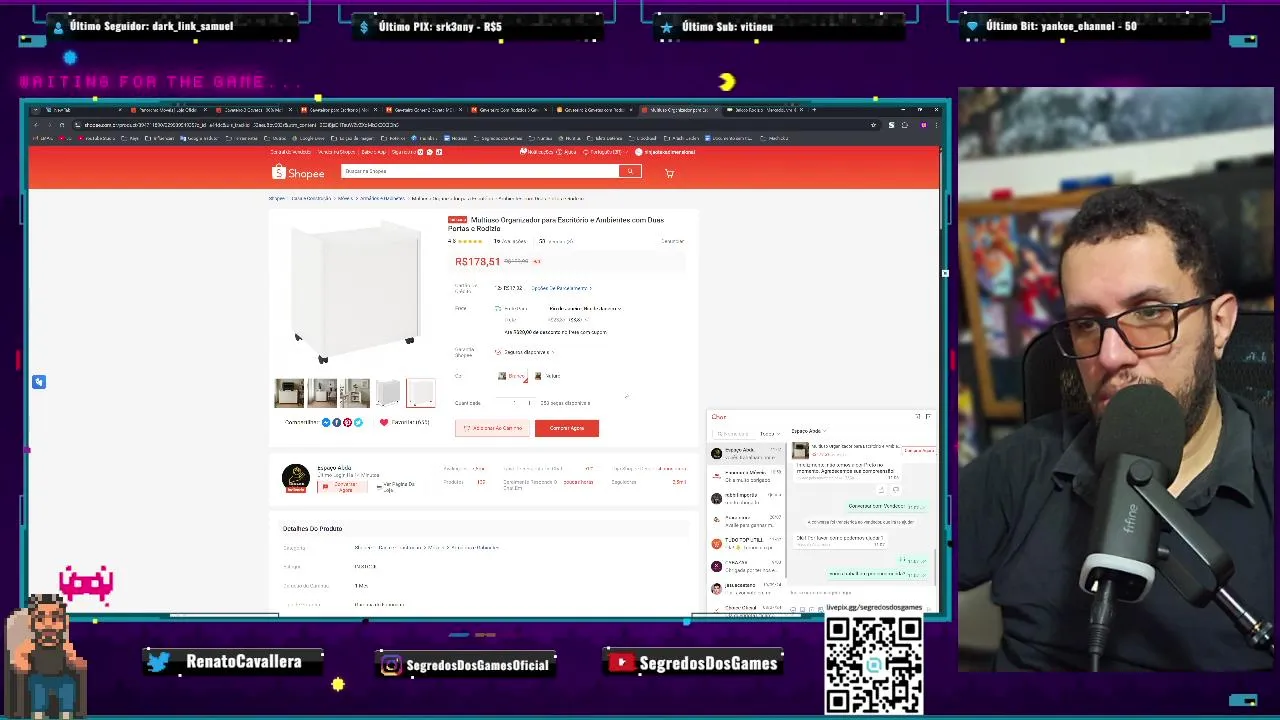Click Denunciar link near product title
Viewport: 1280px width, 720px height.
(x=673, y=241)
